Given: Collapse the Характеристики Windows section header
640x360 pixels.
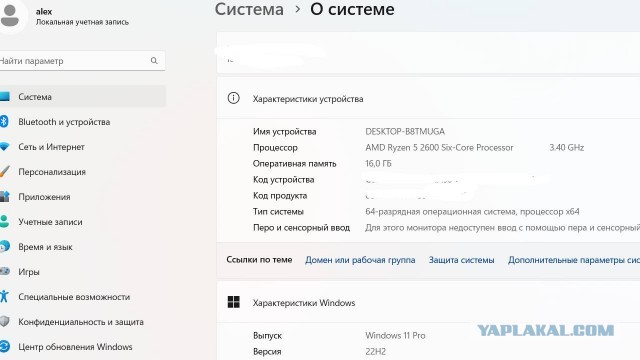Looking at the screenshot, I should click(428, 302).
